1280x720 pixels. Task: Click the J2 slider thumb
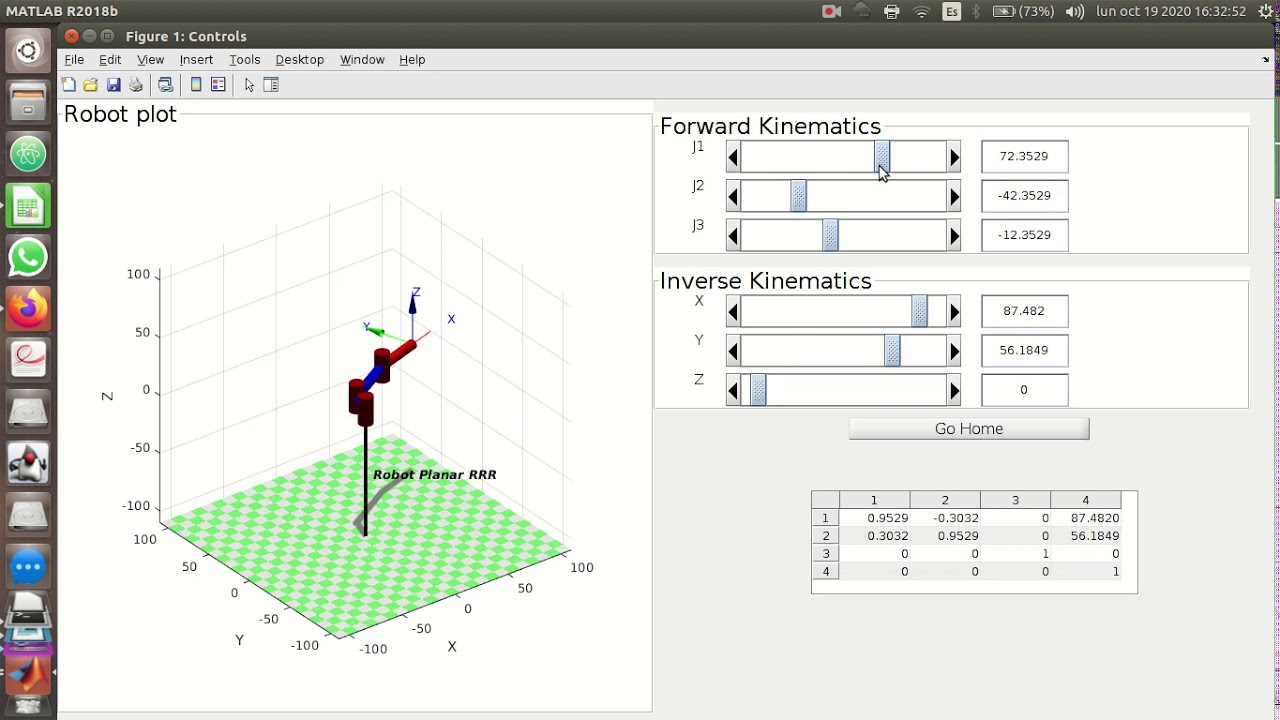(x=798, y=196)
